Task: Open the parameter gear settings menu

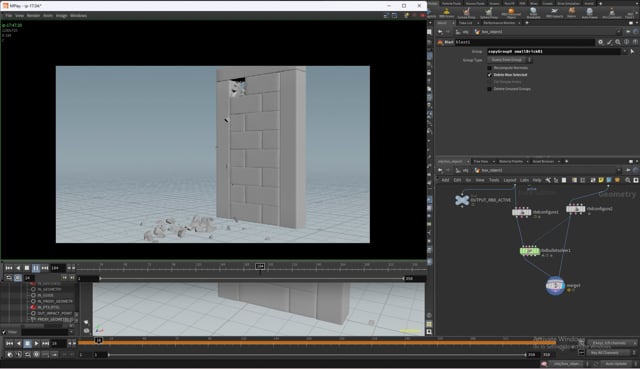Action: (601, 42)
